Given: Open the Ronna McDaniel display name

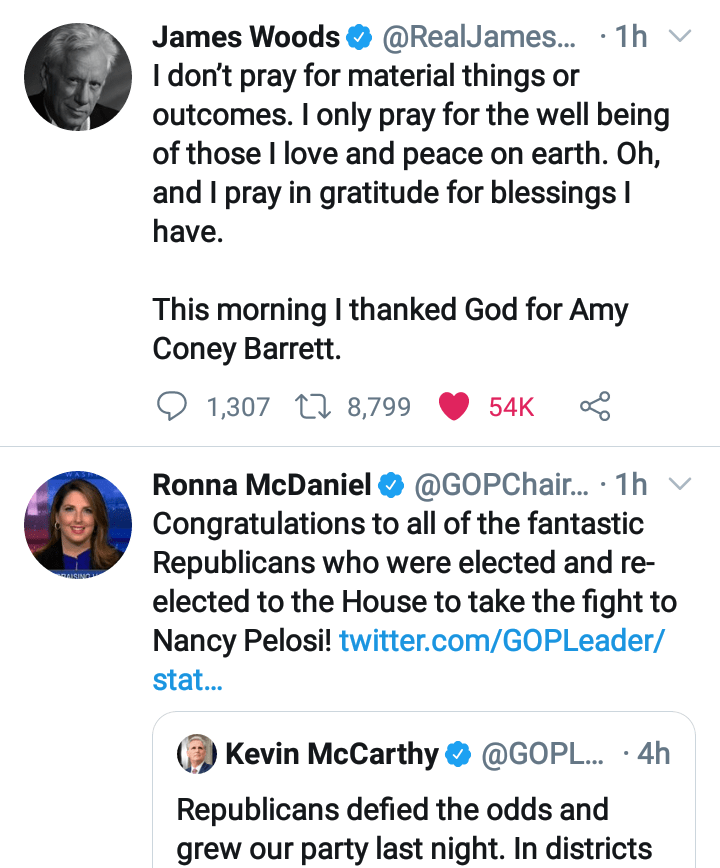Looking at the screenshot, I should point(262,485).
